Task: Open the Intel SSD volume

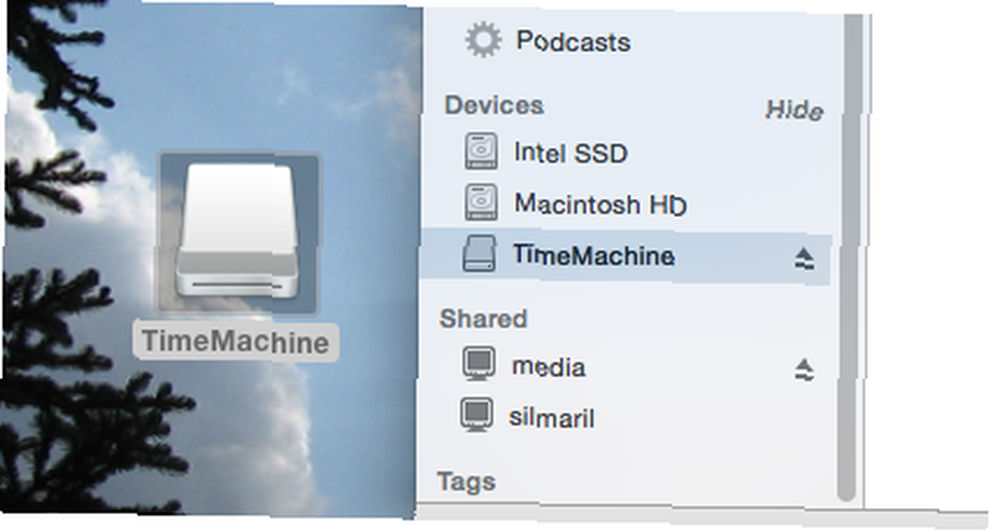Action: [x=571, y=153]
